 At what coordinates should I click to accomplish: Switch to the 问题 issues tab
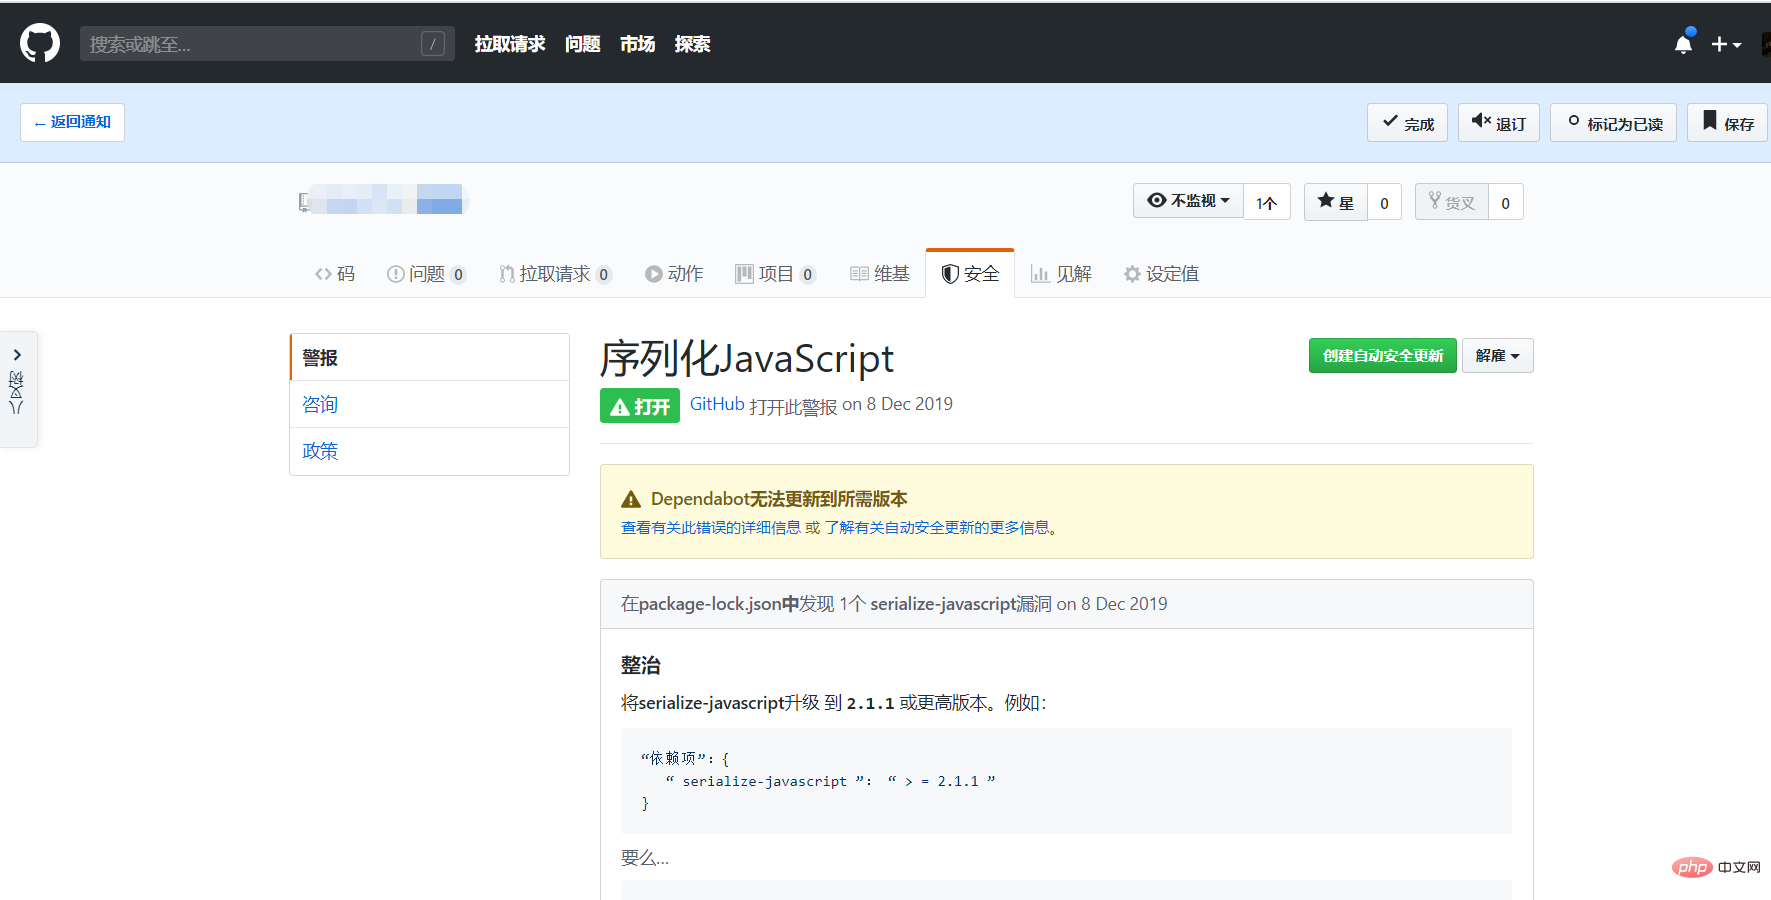[x=426, y=274]
